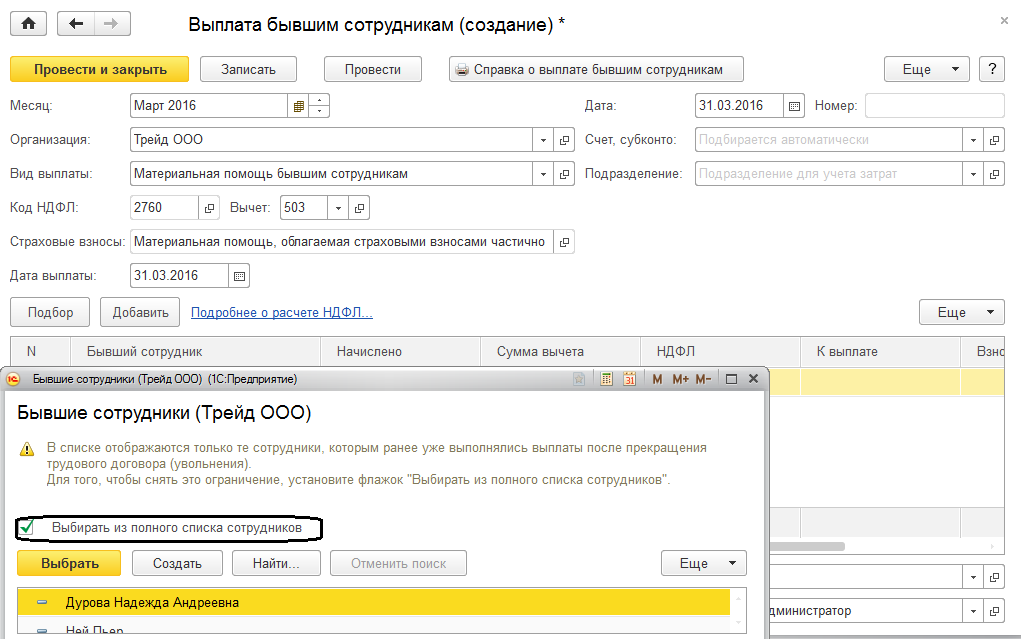This screenshot has width=1021, height=639.
Task: Click the help question mark button
Action: [x=991, y=69]
